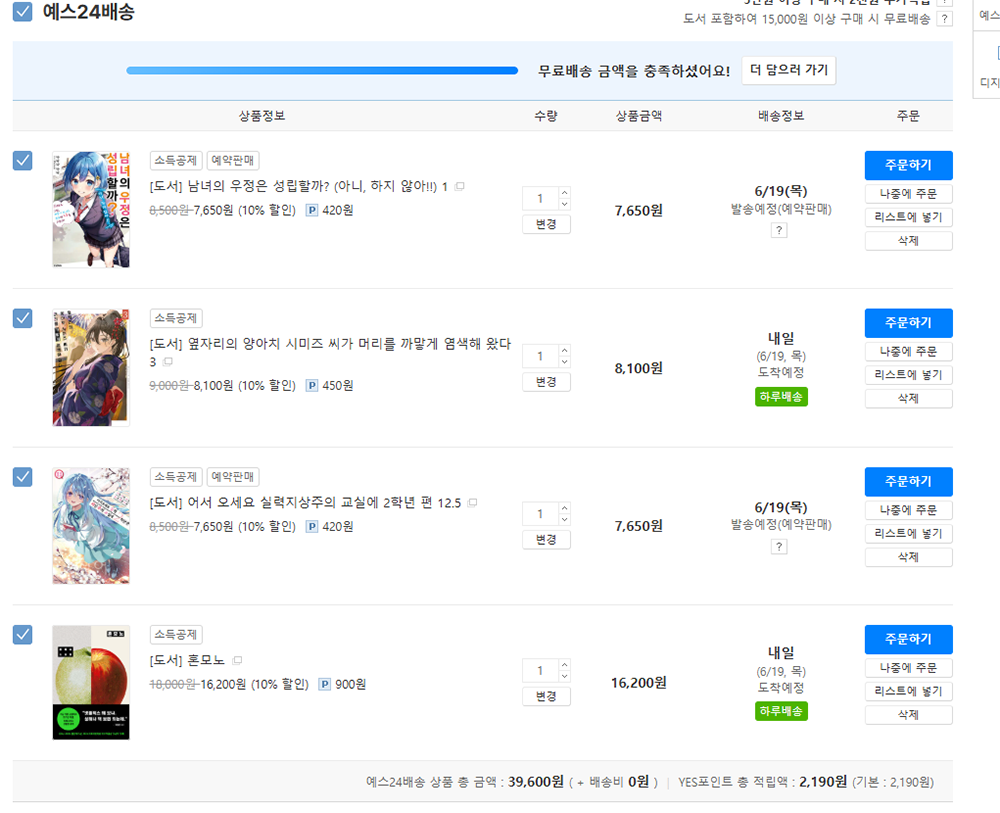Viewport: 1000px width, 813px height.
Task: Open 옆자리의 양아치 시미즈 book cover thumbnail
Action: [x=91, y=367]
